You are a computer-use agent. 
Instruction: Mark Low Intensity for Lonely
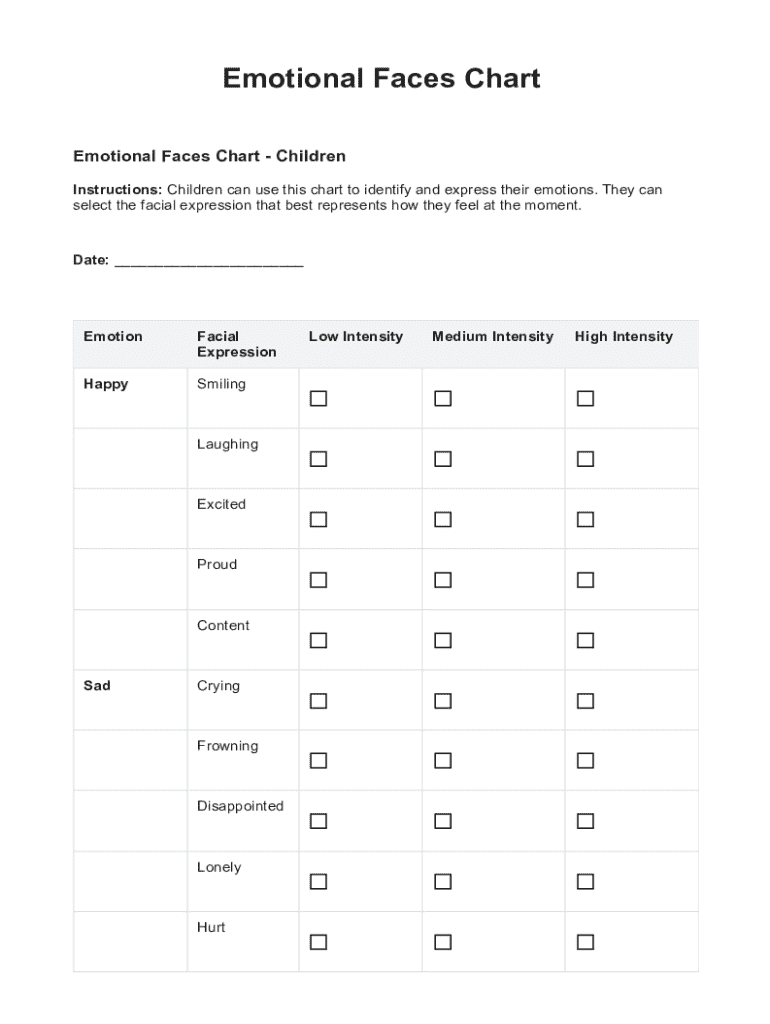(x=318, y=882)
